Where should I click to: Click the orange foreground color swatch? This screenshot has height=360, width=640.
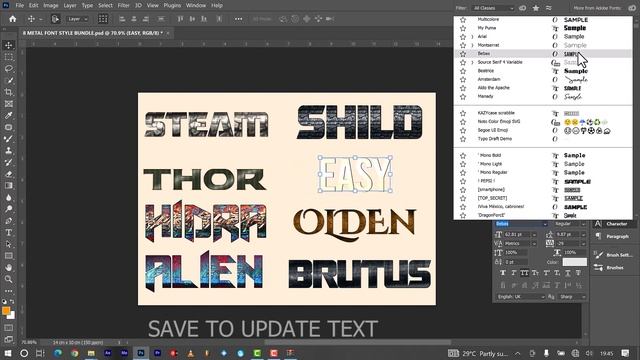(6, 311)
